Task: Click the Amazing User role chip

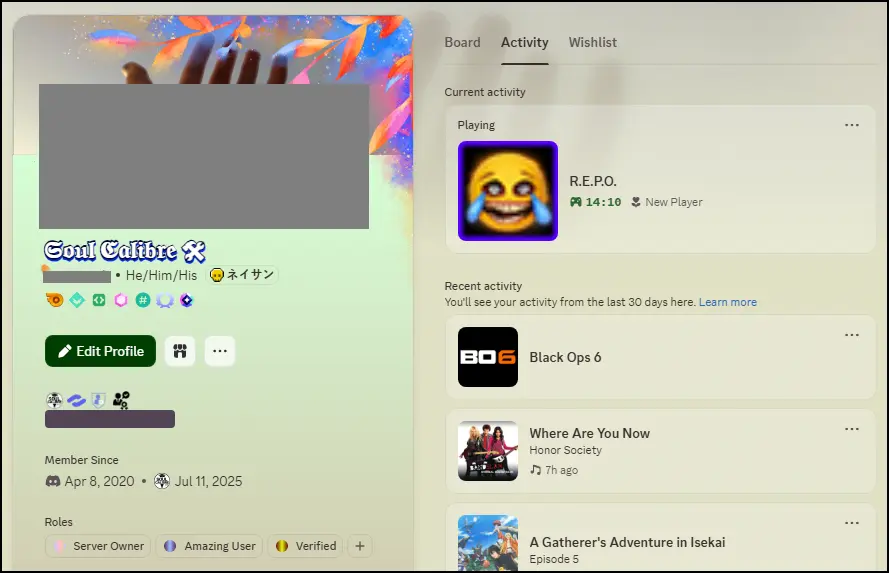Action: point(209,546)
